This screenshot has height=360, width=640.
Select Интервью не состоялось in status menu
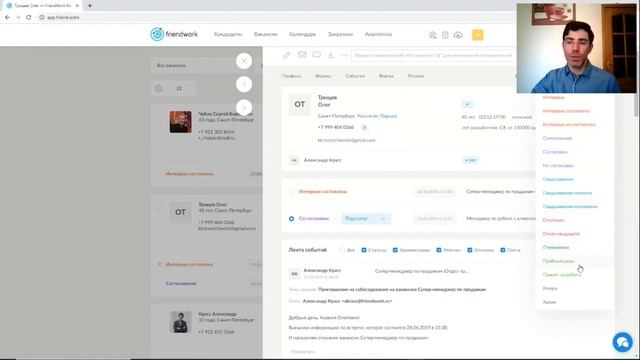click(x=569, y=124)
